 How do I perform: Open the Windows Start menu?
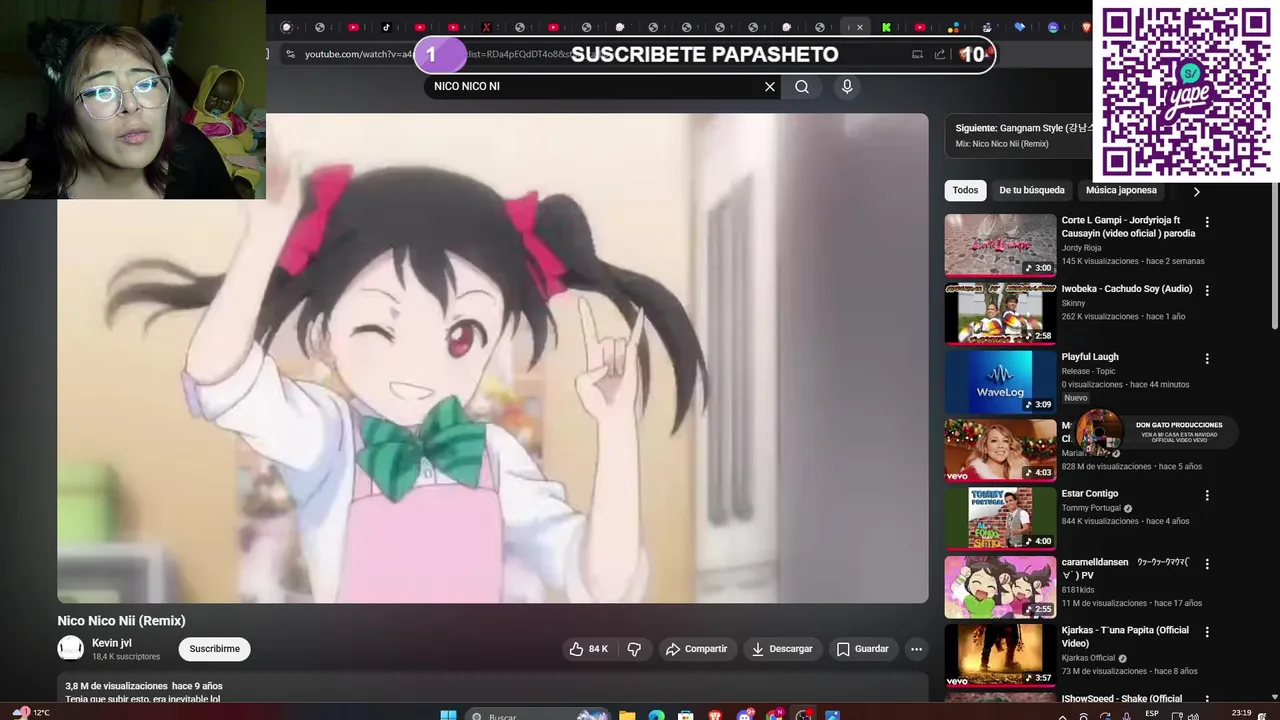click(448, 716)
